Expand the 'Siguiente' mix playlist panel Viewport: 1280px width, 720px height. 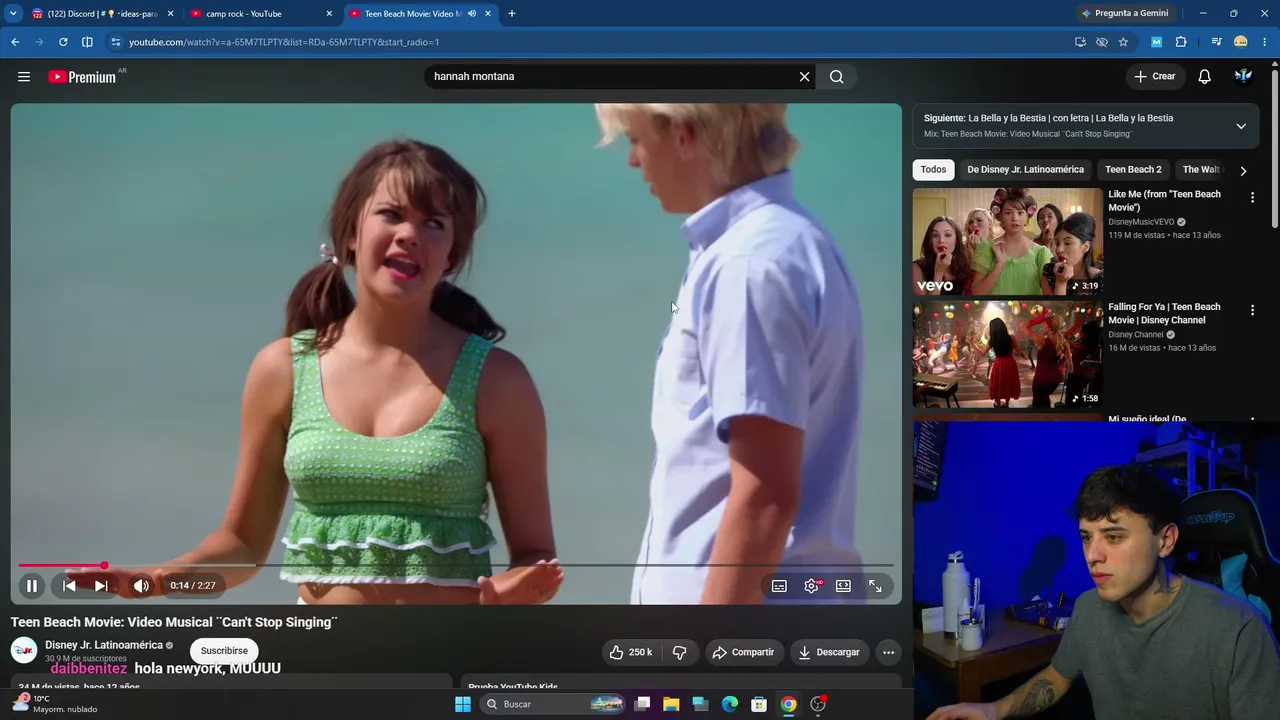[x=1241, y=126]
